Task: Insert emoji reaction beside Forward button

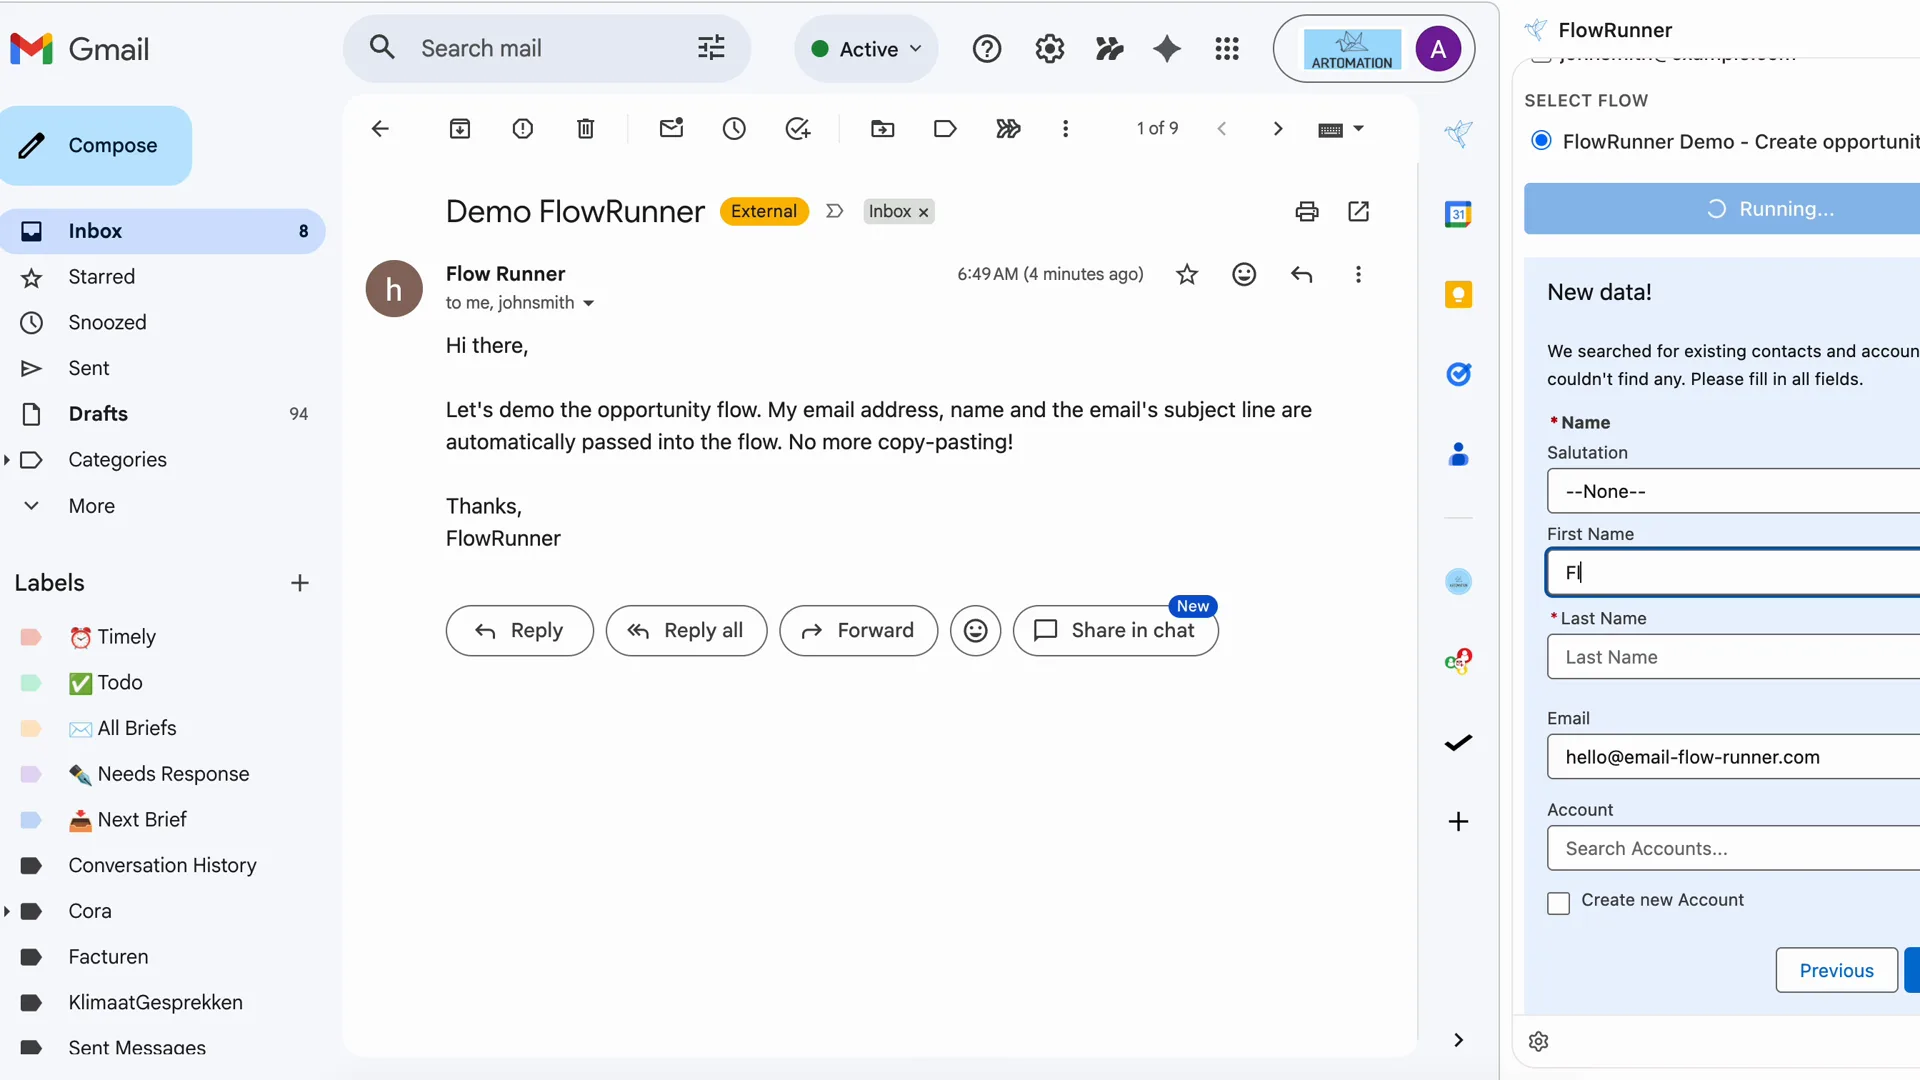Action: pos(975,630)
